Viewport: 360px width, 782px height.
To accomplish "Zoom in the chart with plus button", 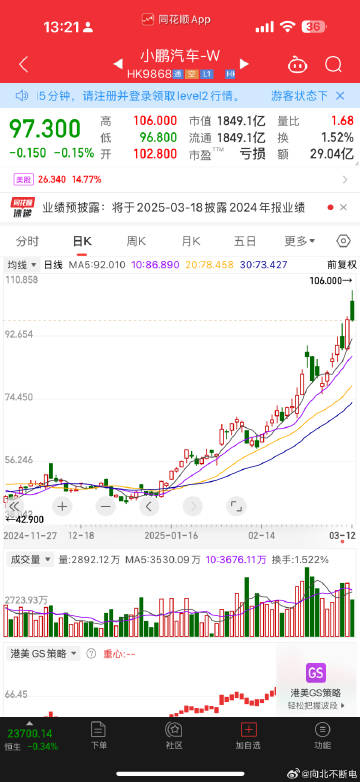I will (x=62, y=506).
